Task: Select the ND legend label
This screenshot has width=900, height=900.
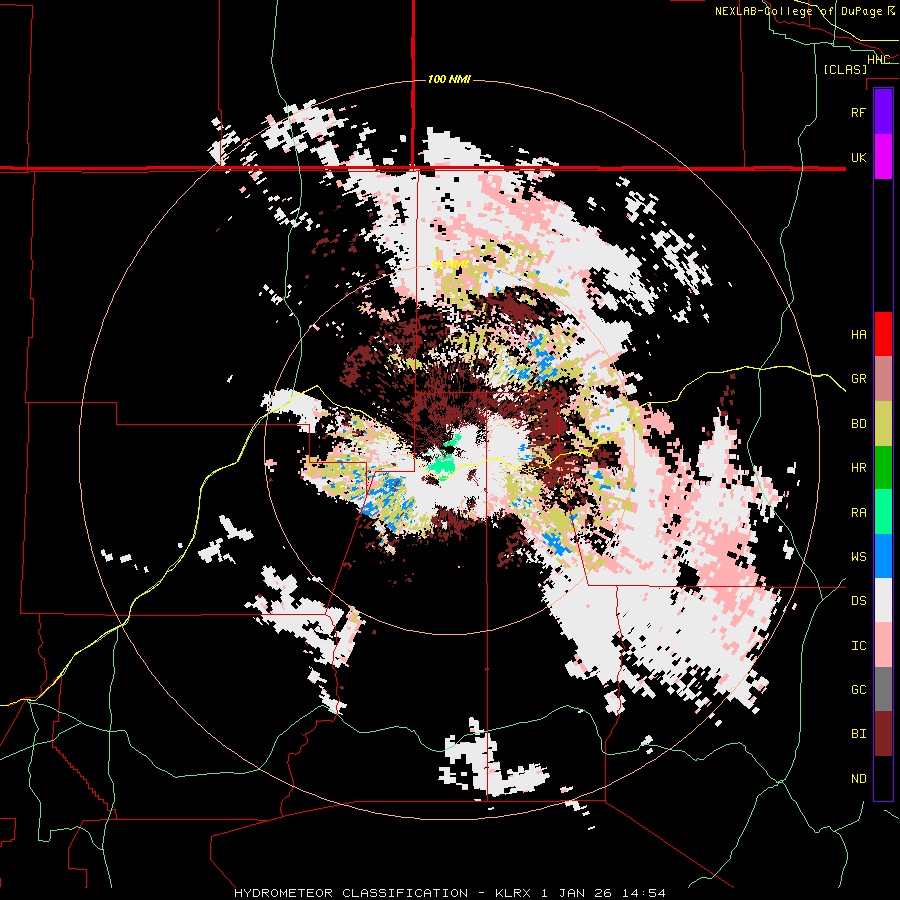Action: coord(858,779)
